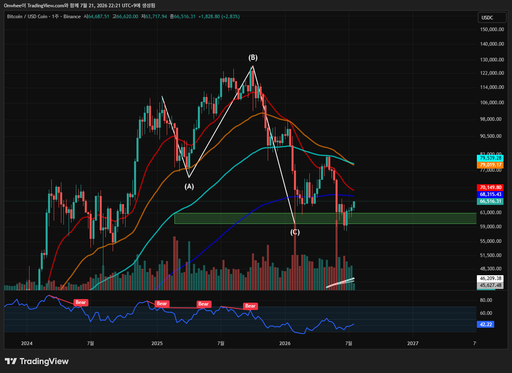Click the 63,000.00 price axis label
This screenshot has width=512, height=373.
pos(491,212)
